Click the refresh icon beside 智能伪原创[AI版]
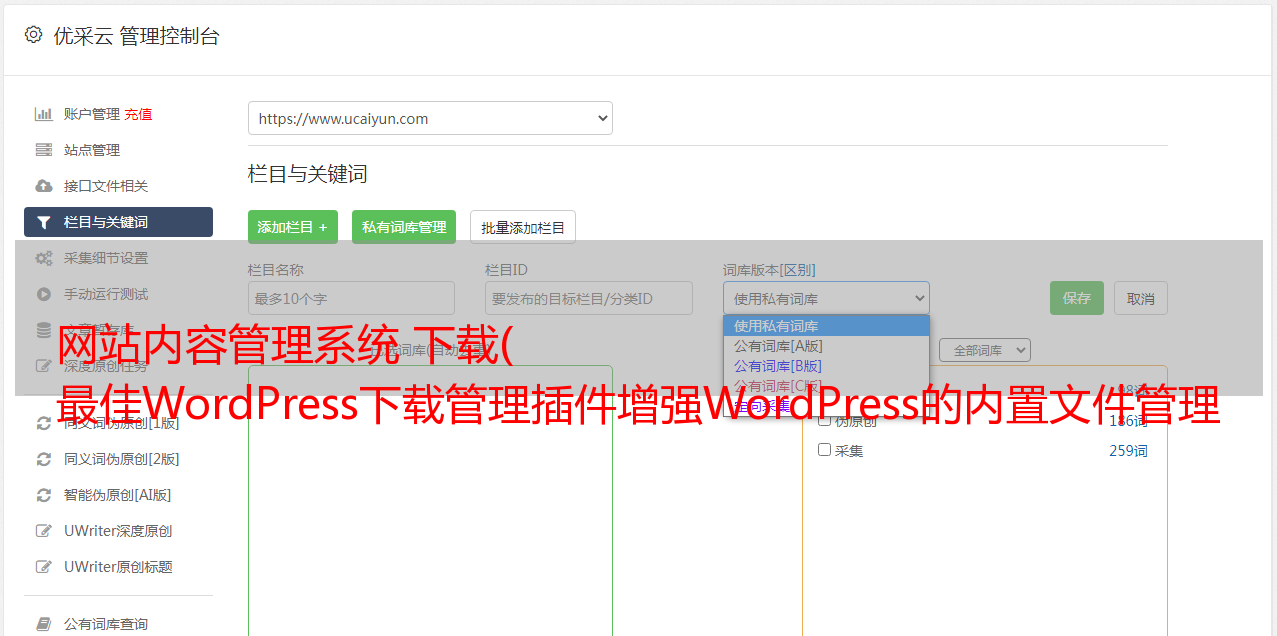Viewport: 1277px width, 636px height. pyautogui.click(x=44, y=495)
